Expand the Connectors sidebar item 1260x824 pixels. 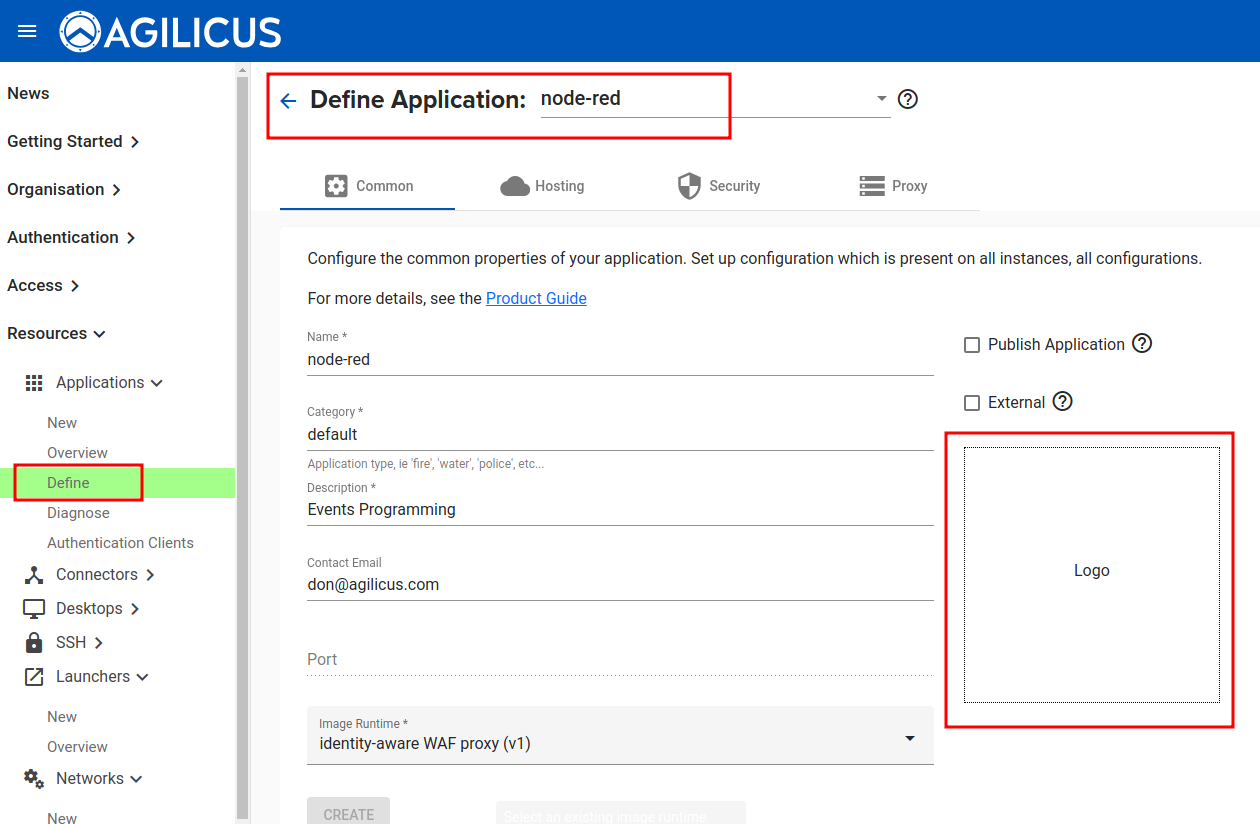[96, 574]
